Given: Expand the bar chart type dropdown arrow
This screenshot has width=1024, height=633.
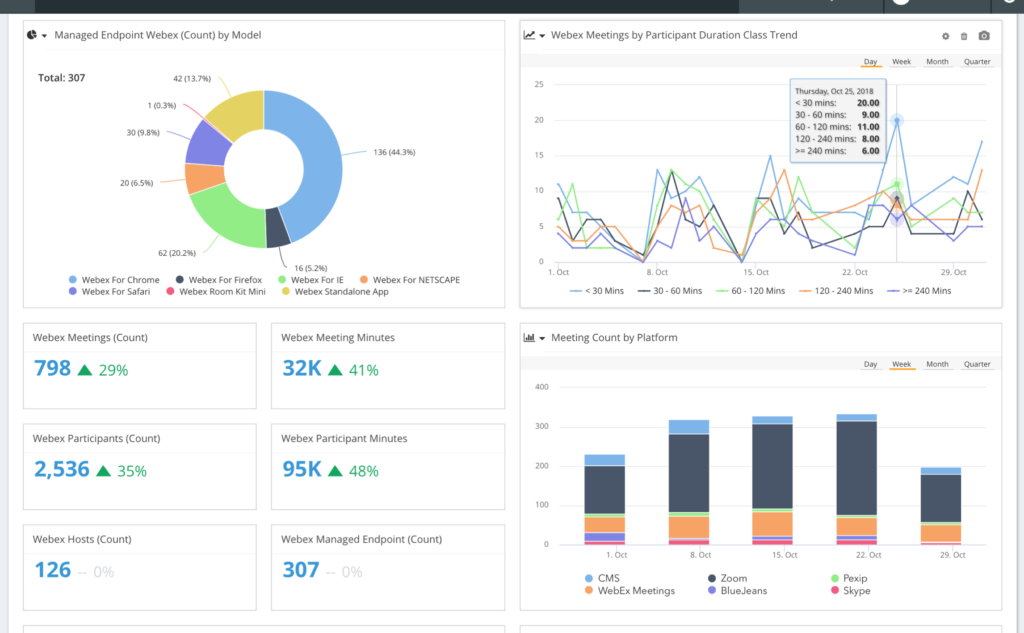Looking at the screenshot, I should tap(541, 337).
